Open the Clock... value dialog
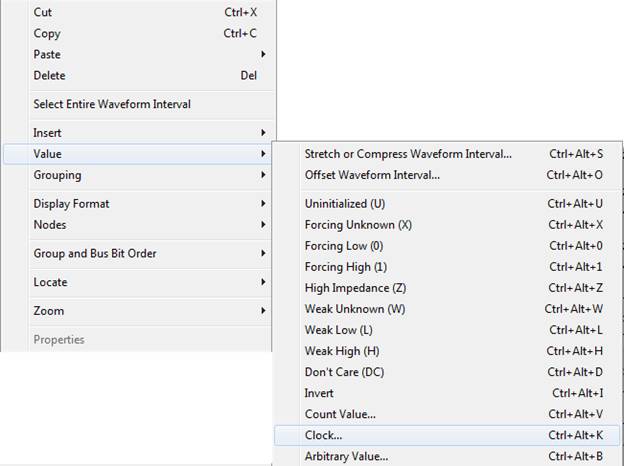The height and width of the screenshot is (466, 624). point(323,435)
